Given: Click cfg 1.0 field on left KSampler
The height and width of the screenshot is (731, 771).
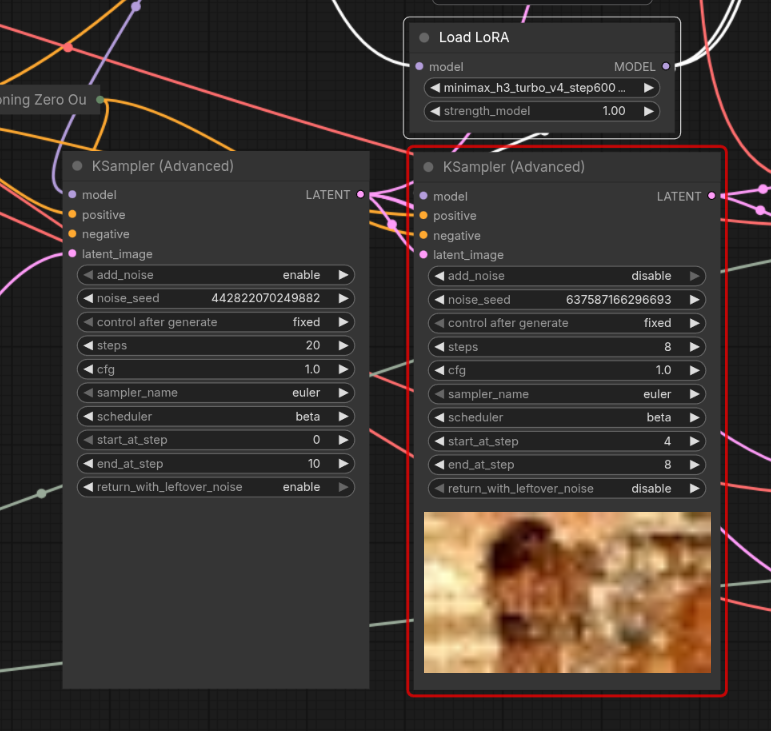Looking at the screenshot, I should 216,369.
